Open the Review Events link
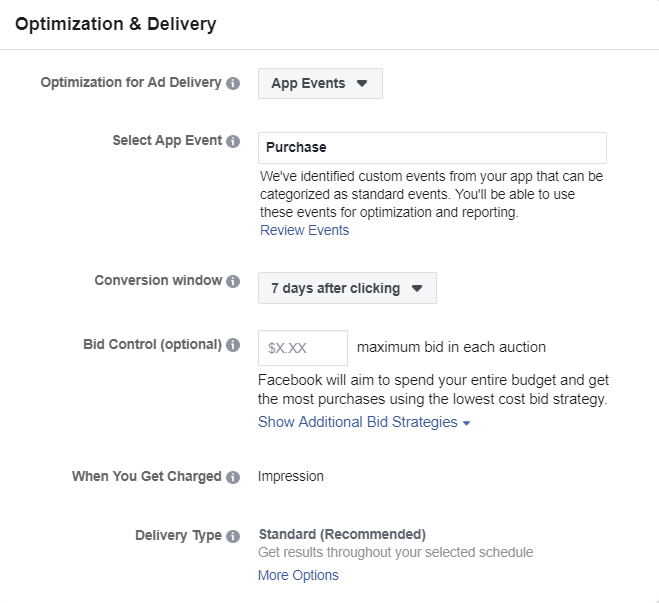This screenshot has width=659, height=603. click(304, 230)
